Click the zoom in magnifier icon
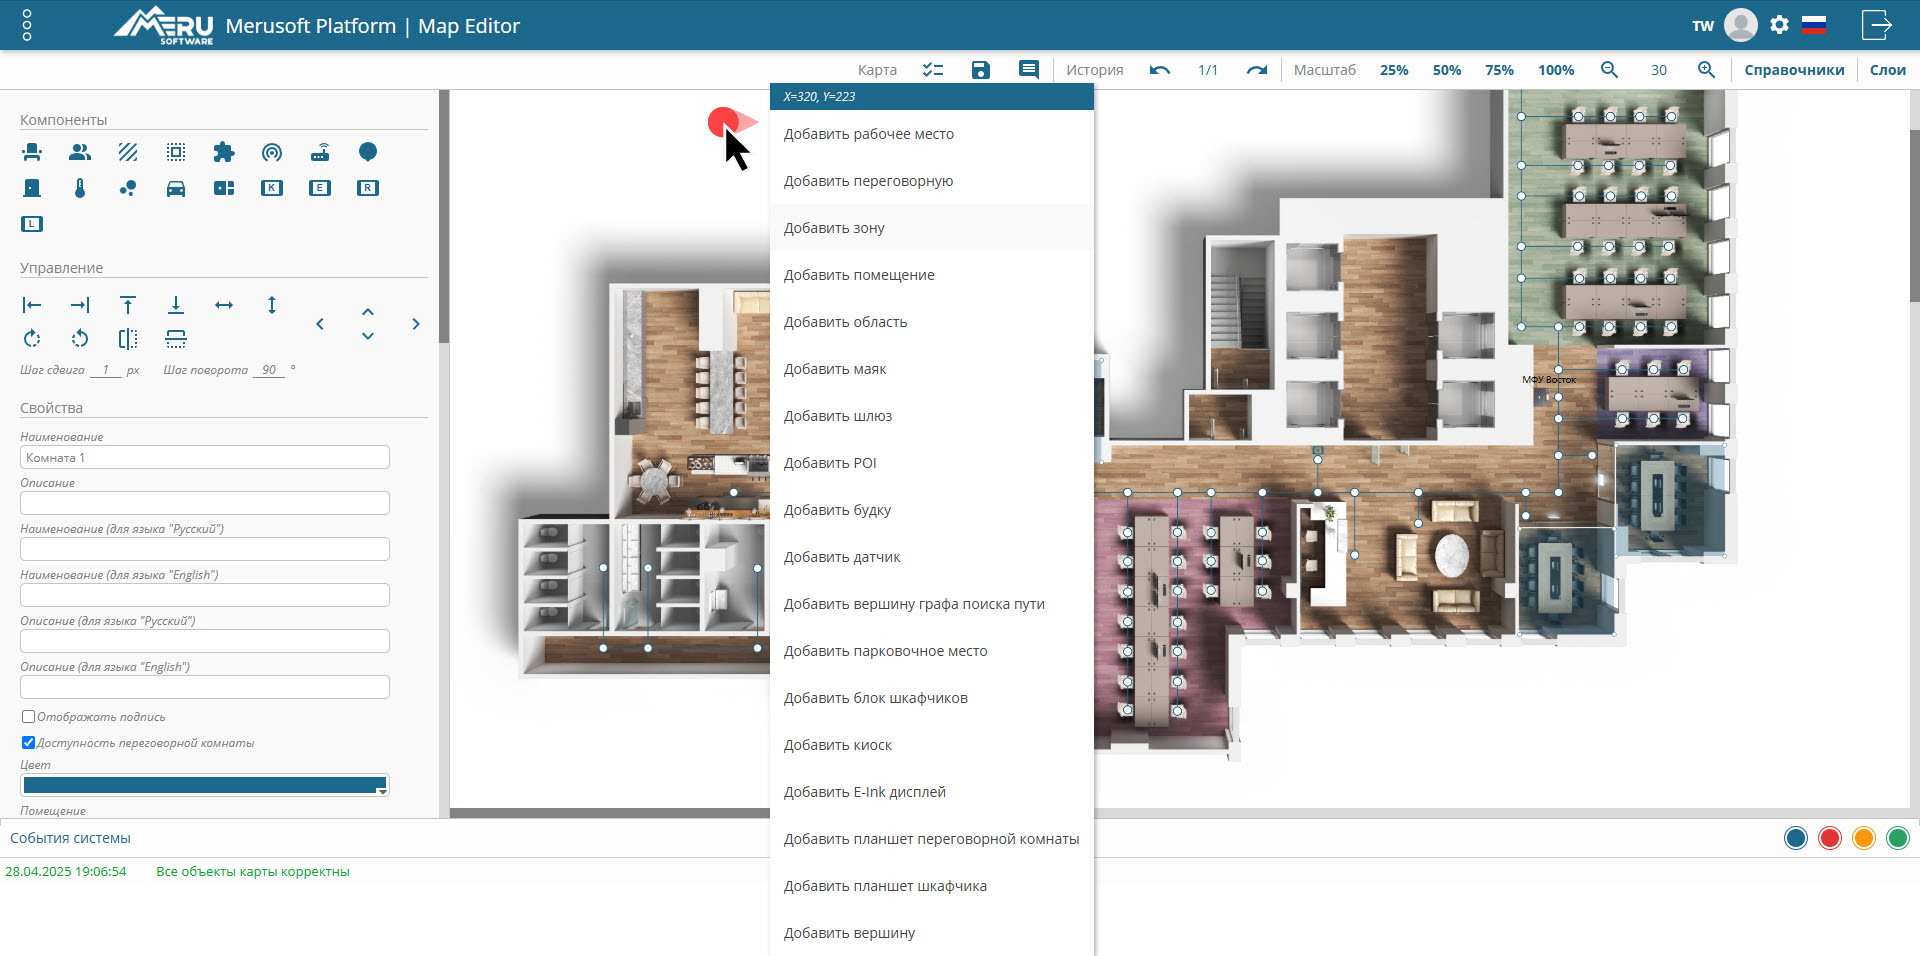 coord(1706,70)
